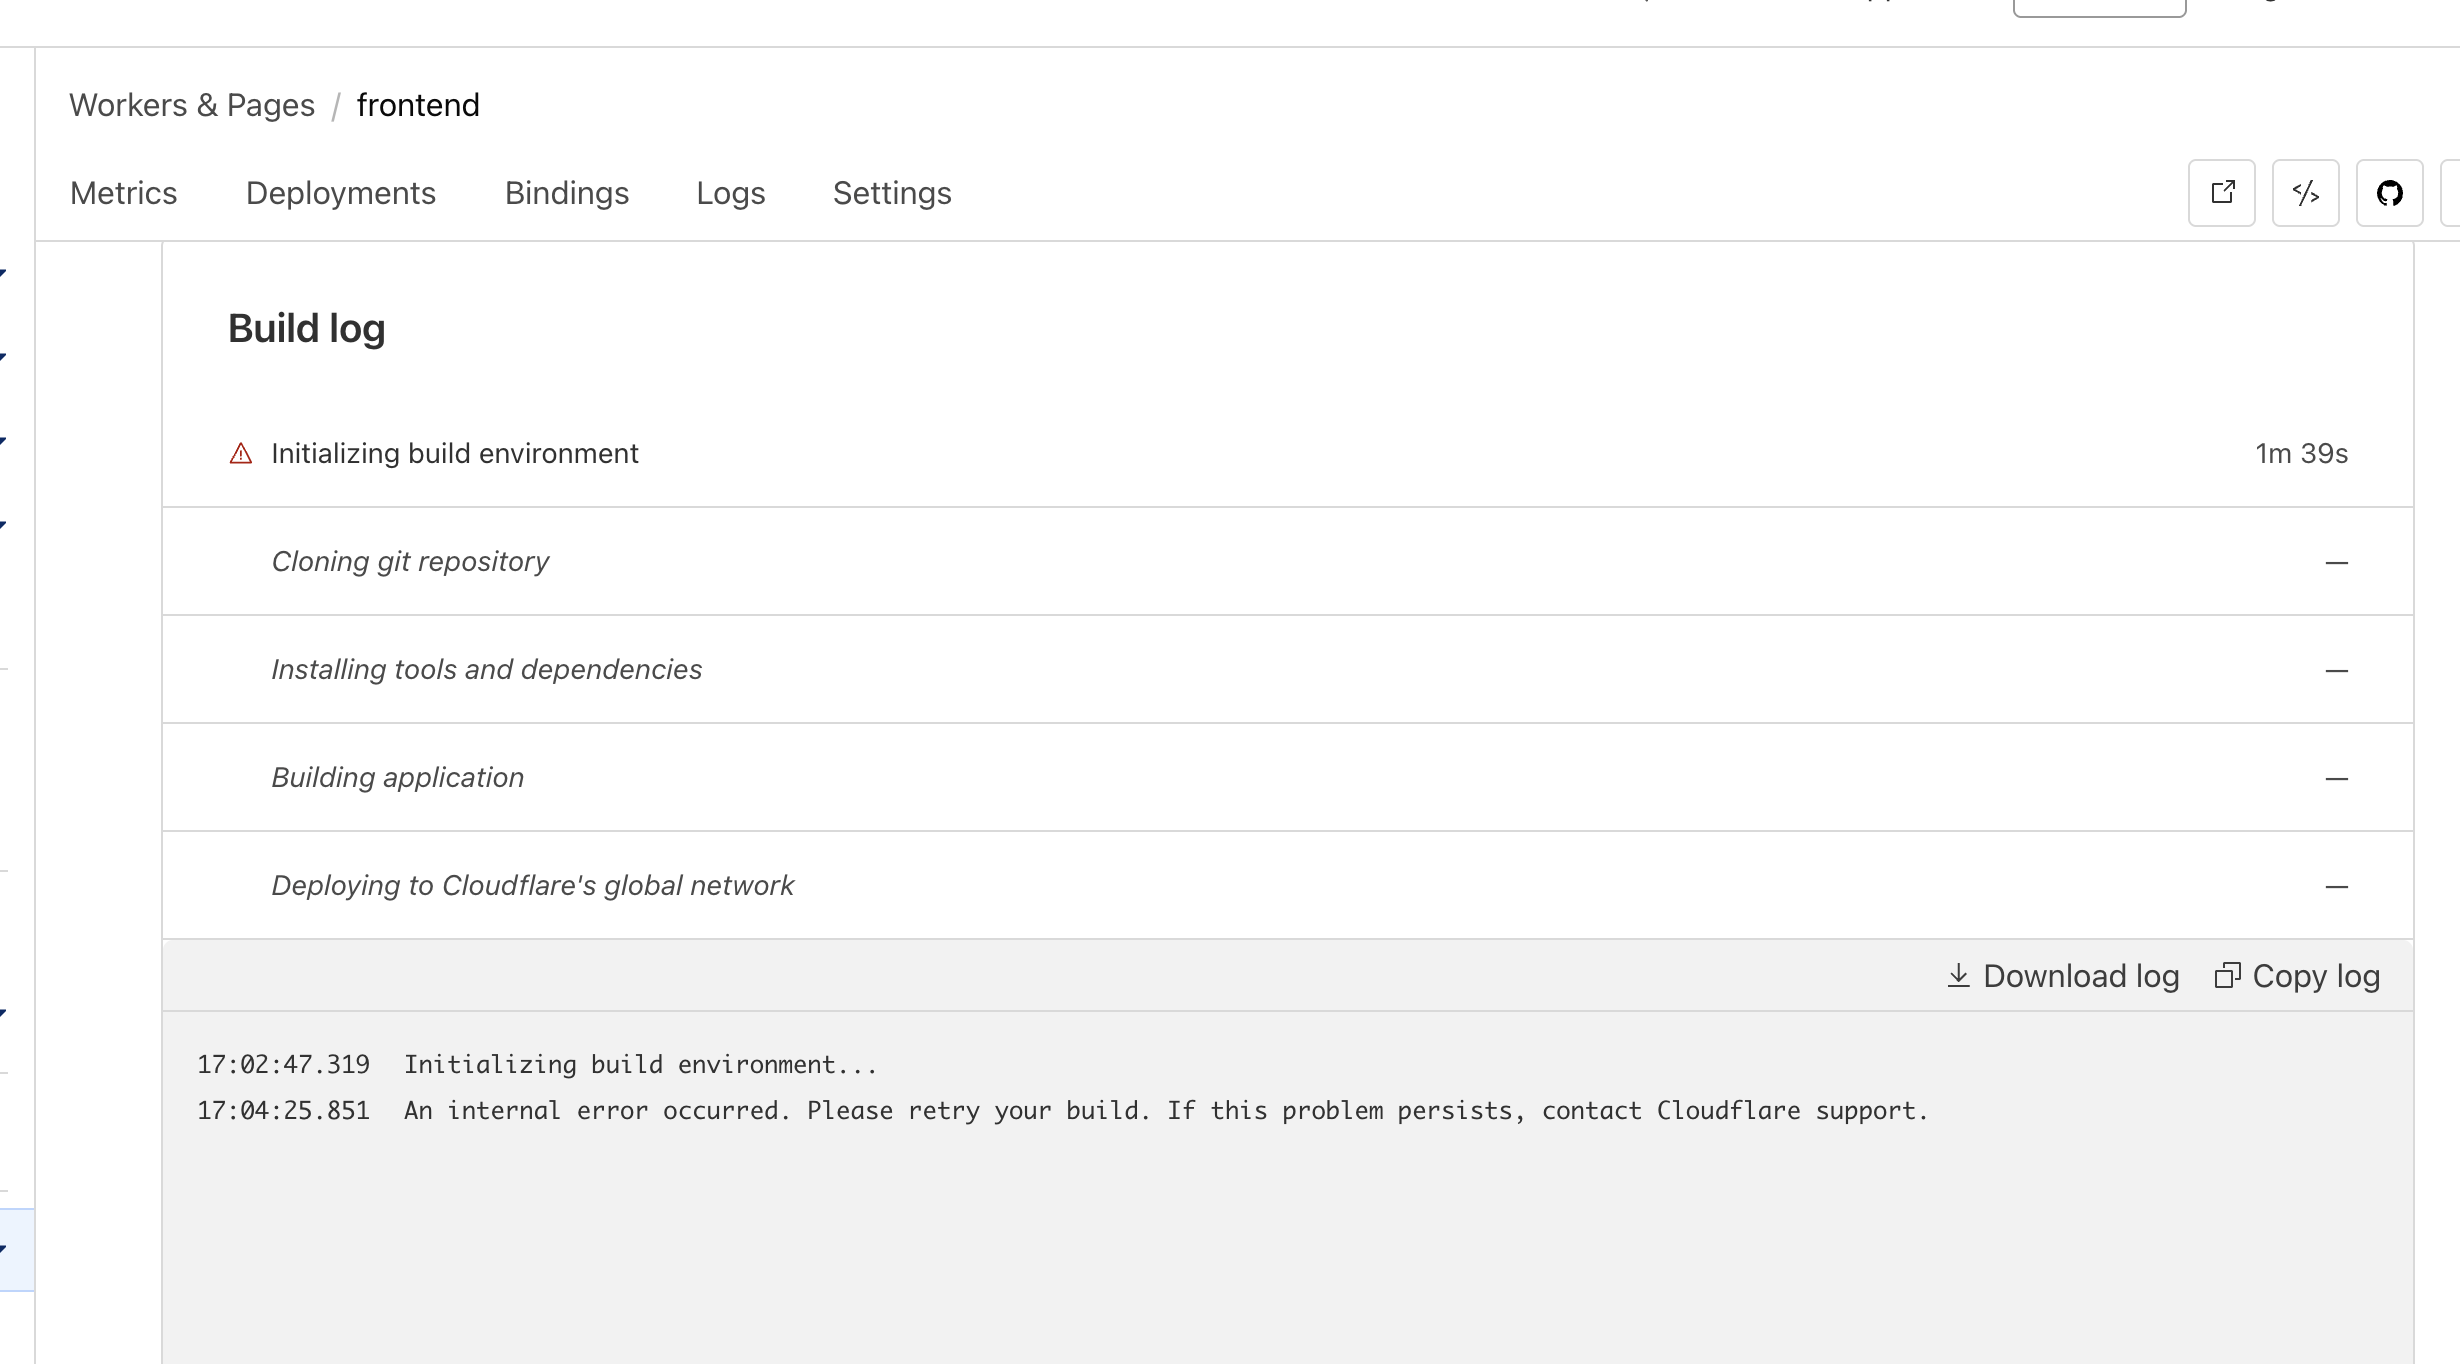Expand Initializing build environment step
The width and height of the screenshot is (2460, 1364).
pyautogui.click(x=1288, y=454)
